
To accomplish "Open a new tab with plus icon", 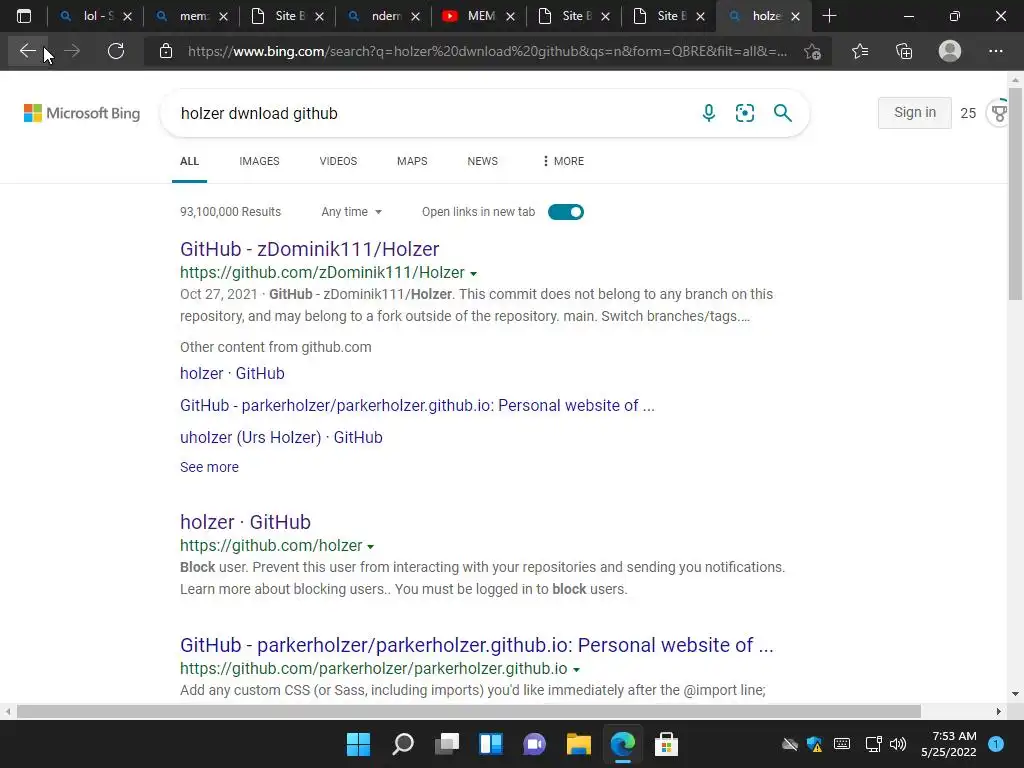I will tap(829, 16).
